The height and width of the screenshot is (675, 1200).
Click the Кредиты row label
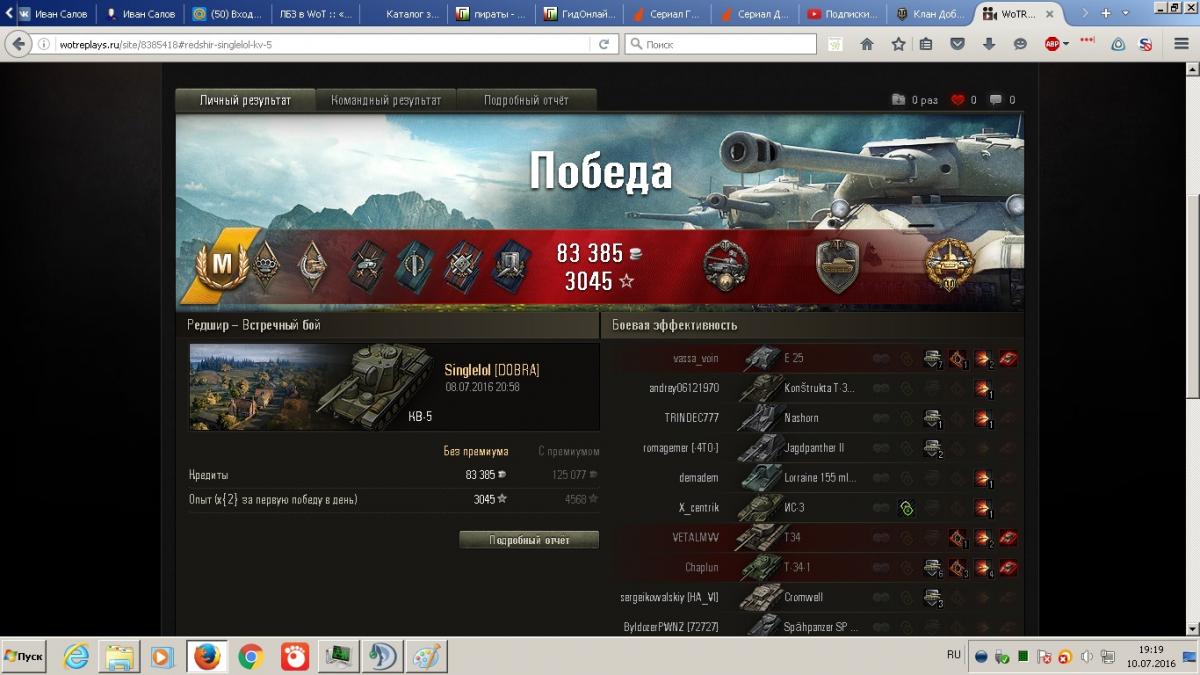pyautogui.click(x=208, y=475)
